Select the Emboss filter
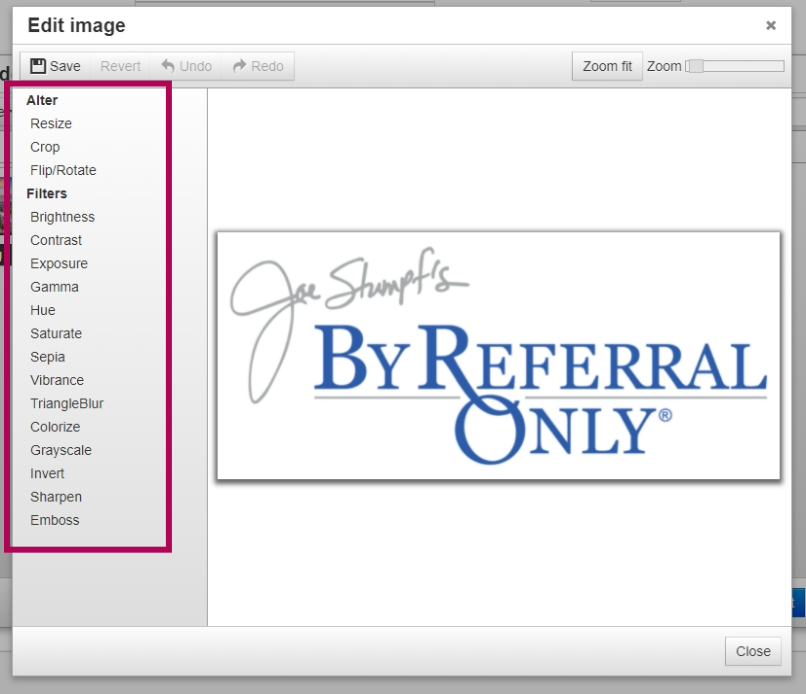This screenshot has width=806, height=694. pyautogui.click(x=54, y=520)
